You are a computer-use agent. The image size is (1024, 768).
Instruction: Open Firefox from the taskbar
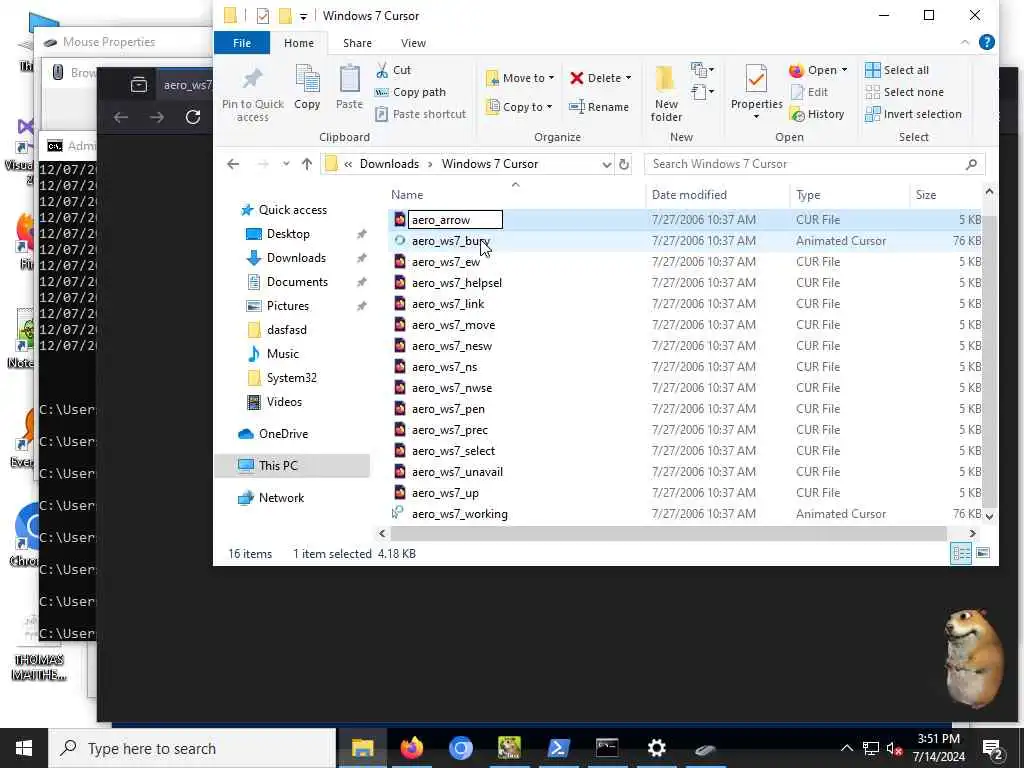click(411, 748)
